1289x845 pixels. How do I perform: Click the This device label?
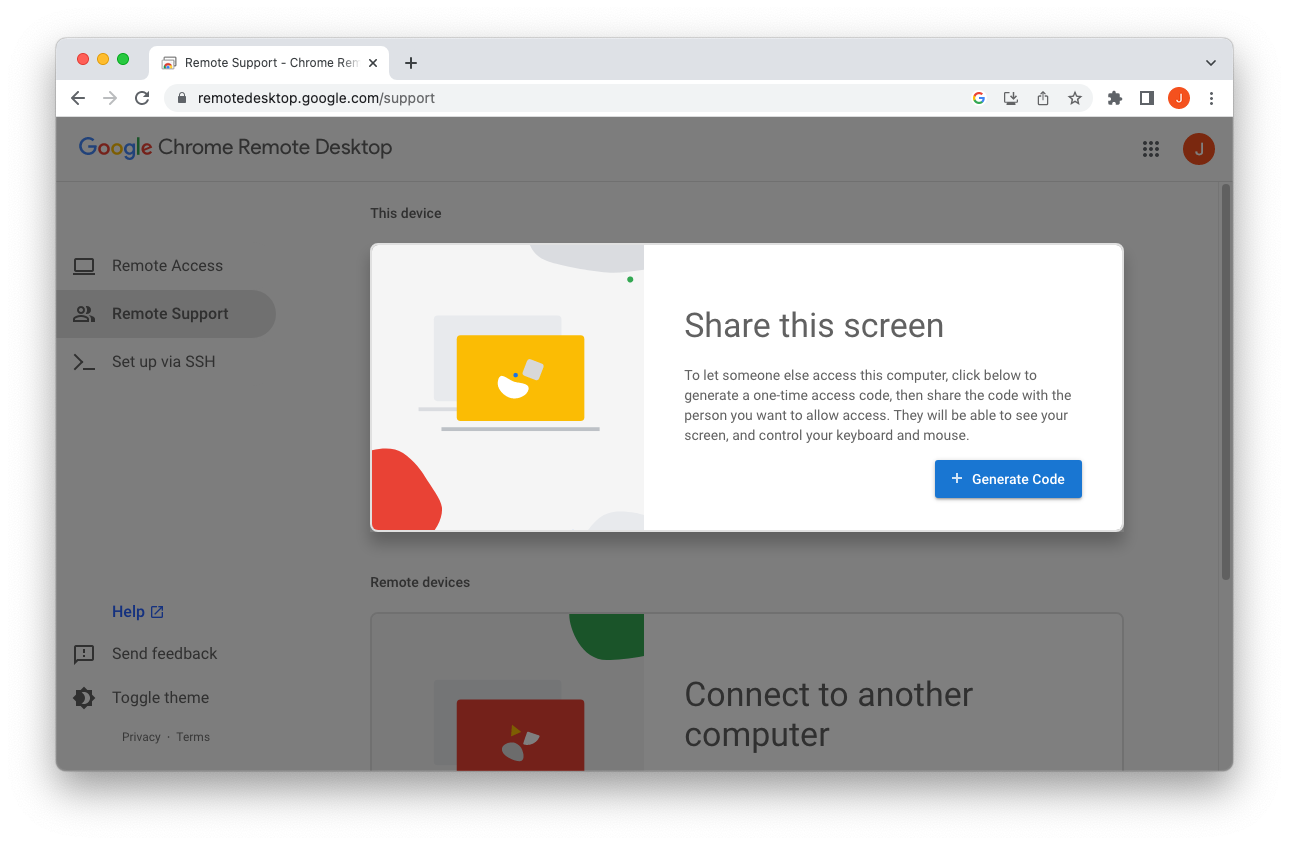405,213
